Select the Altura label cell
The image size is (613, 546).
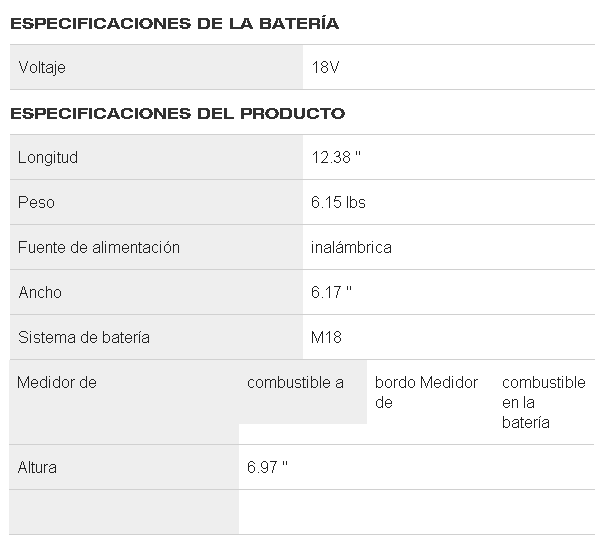click(38, 467)
